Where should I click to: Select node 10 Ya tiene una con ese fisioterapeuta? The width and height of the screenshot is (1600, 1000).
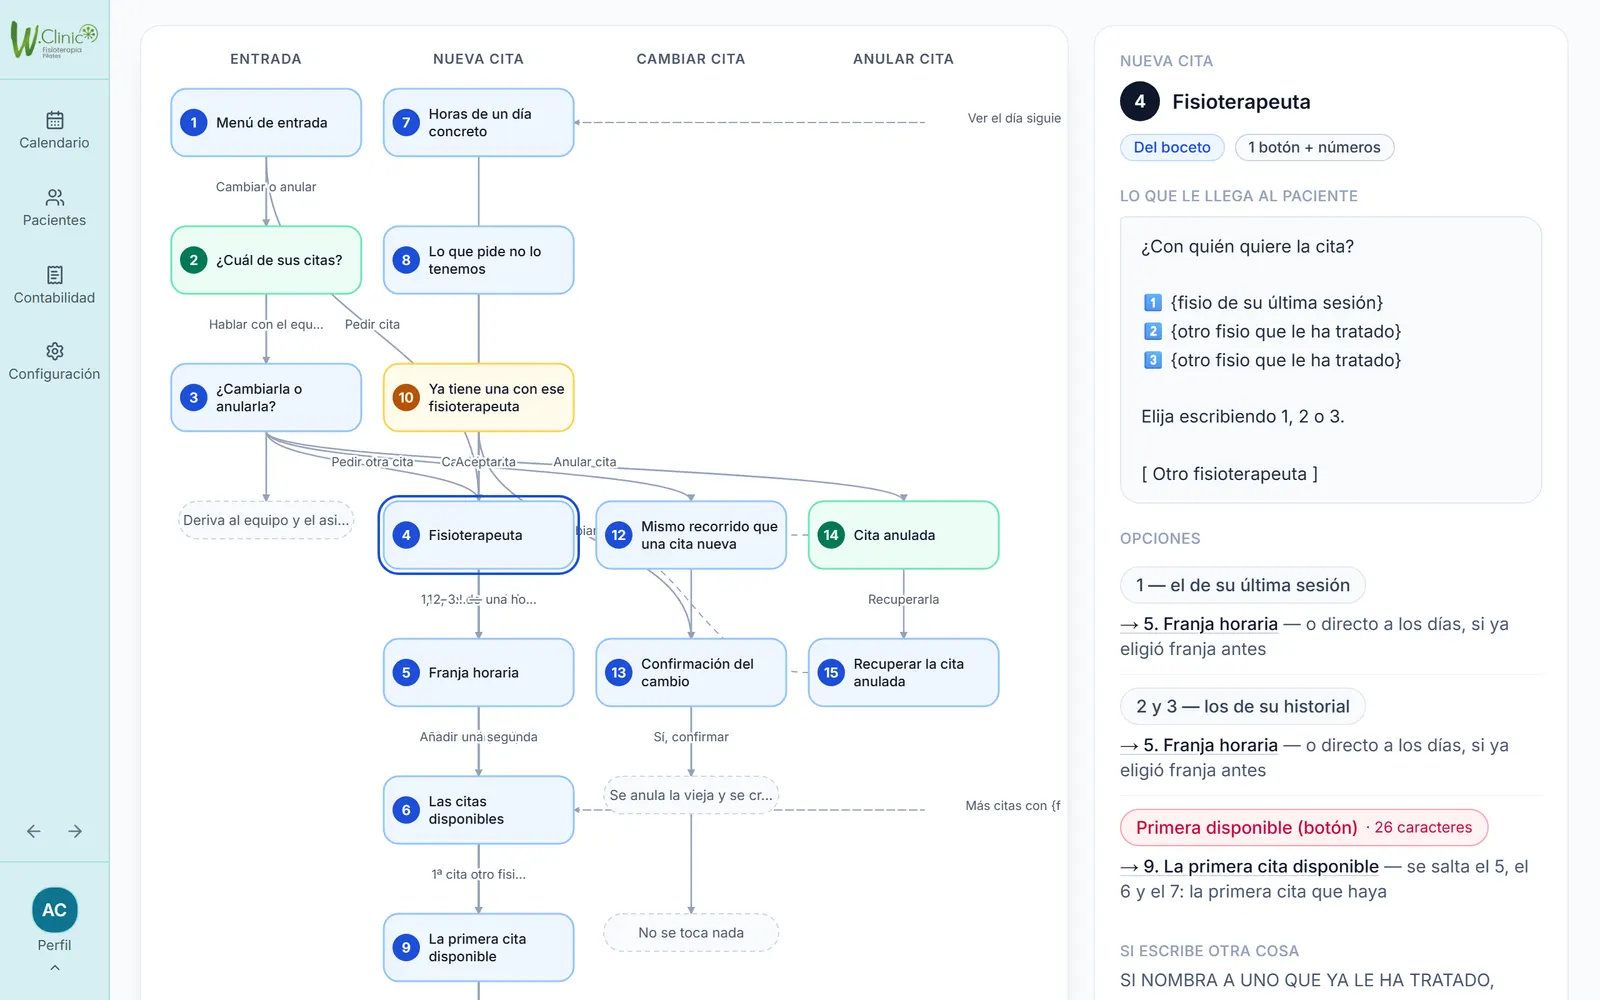pos(479,397)
